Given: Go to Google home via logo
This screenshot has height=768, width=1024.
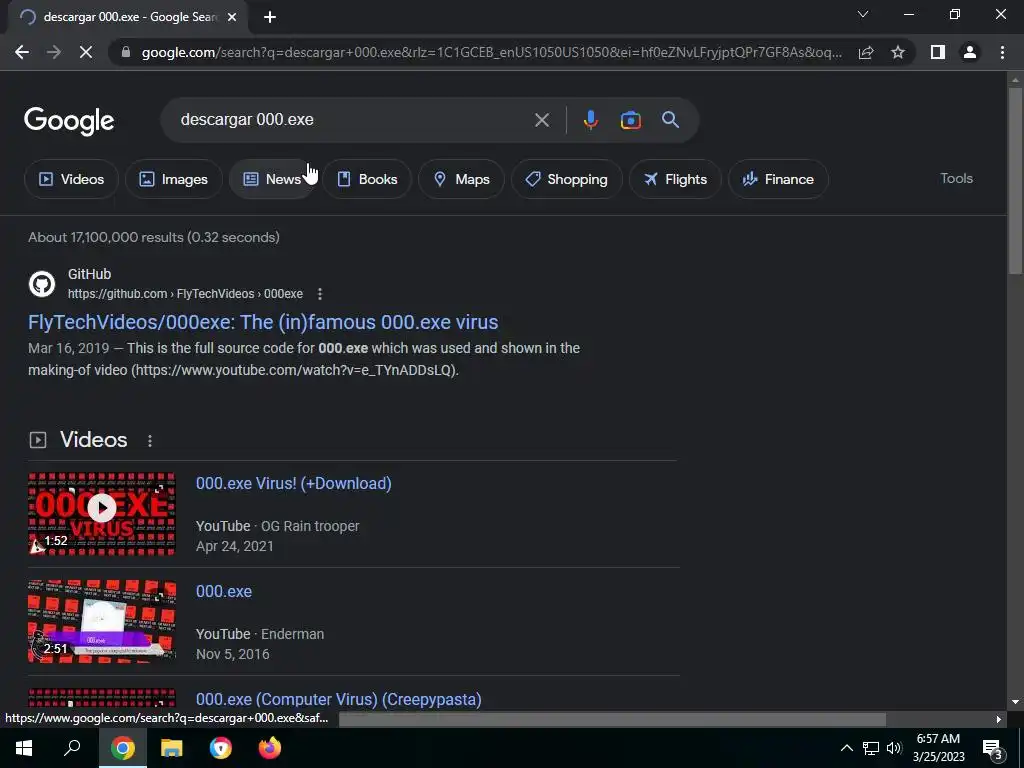Looking at the screenshot, I should coord(69,121).
